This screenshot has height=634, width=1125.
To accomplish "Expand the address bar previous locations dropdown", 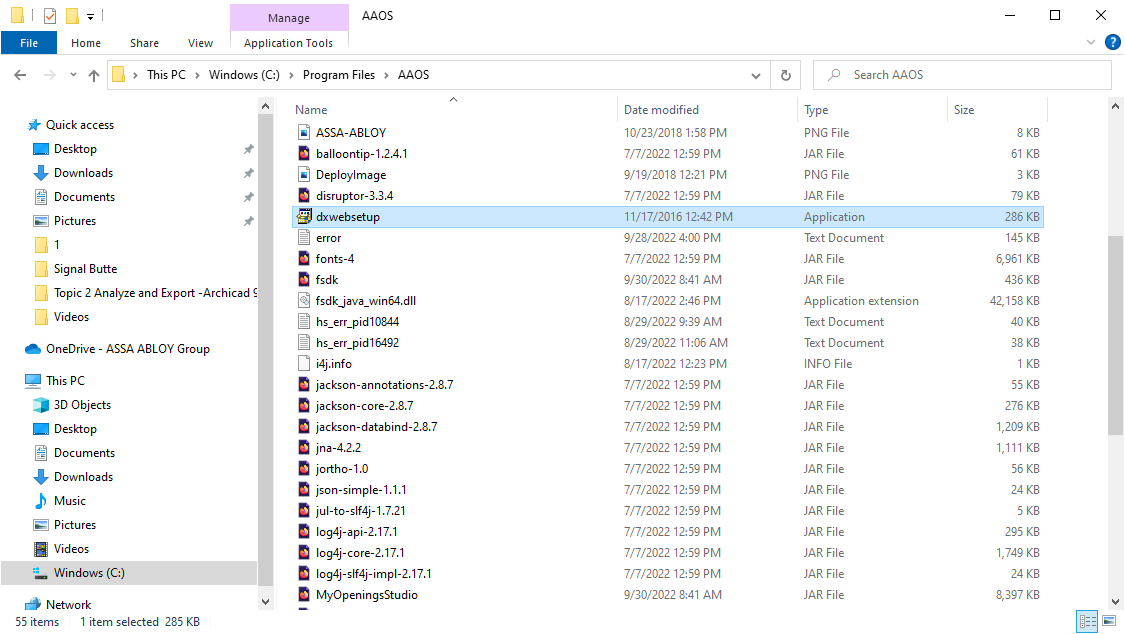I will click(757, 74).
